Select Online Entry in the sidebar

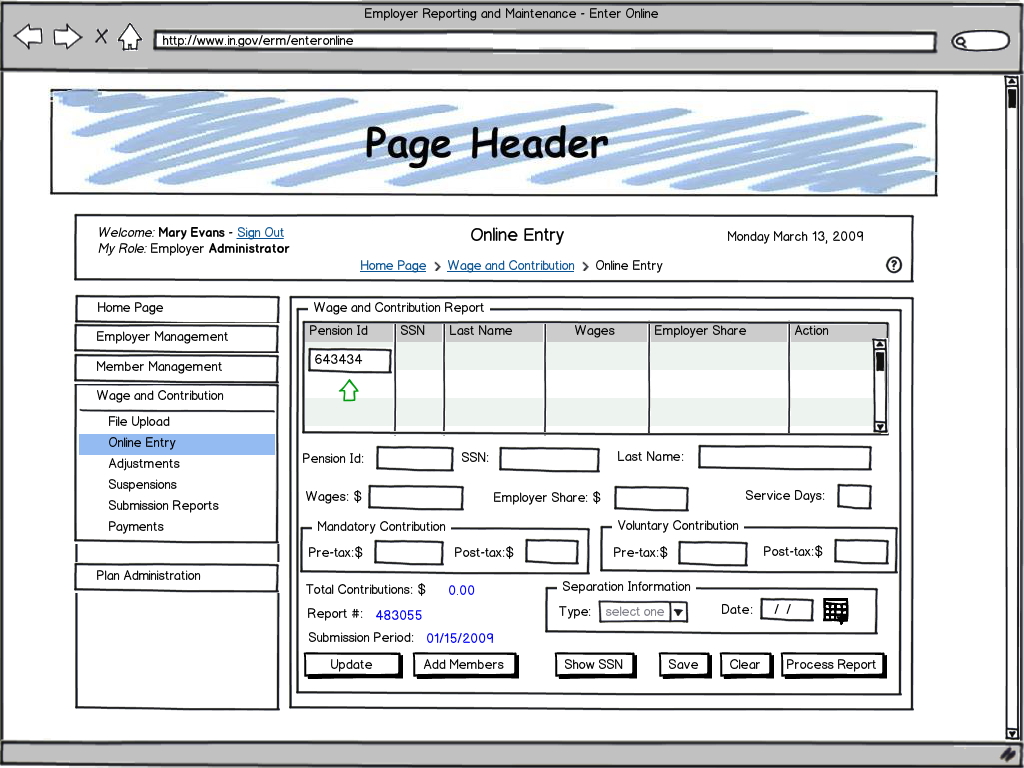[142, 443]
